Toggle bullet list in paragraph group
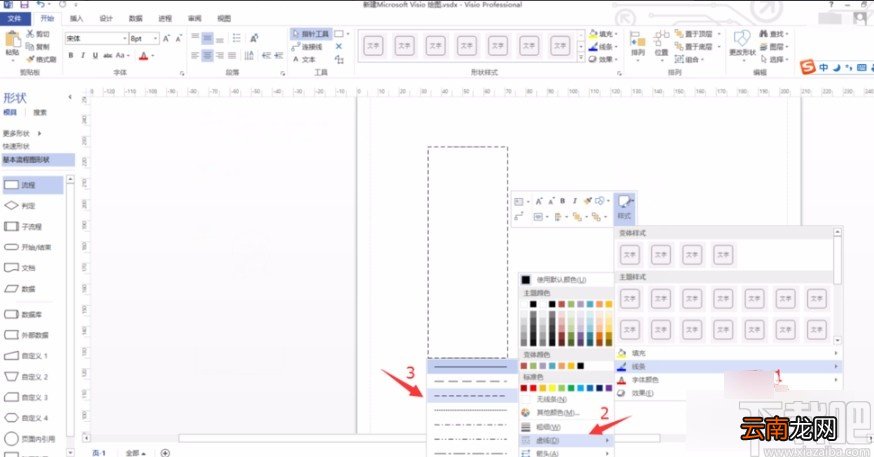Image resolution: width=874 pixels, height=457 pixels. point(237,38)
